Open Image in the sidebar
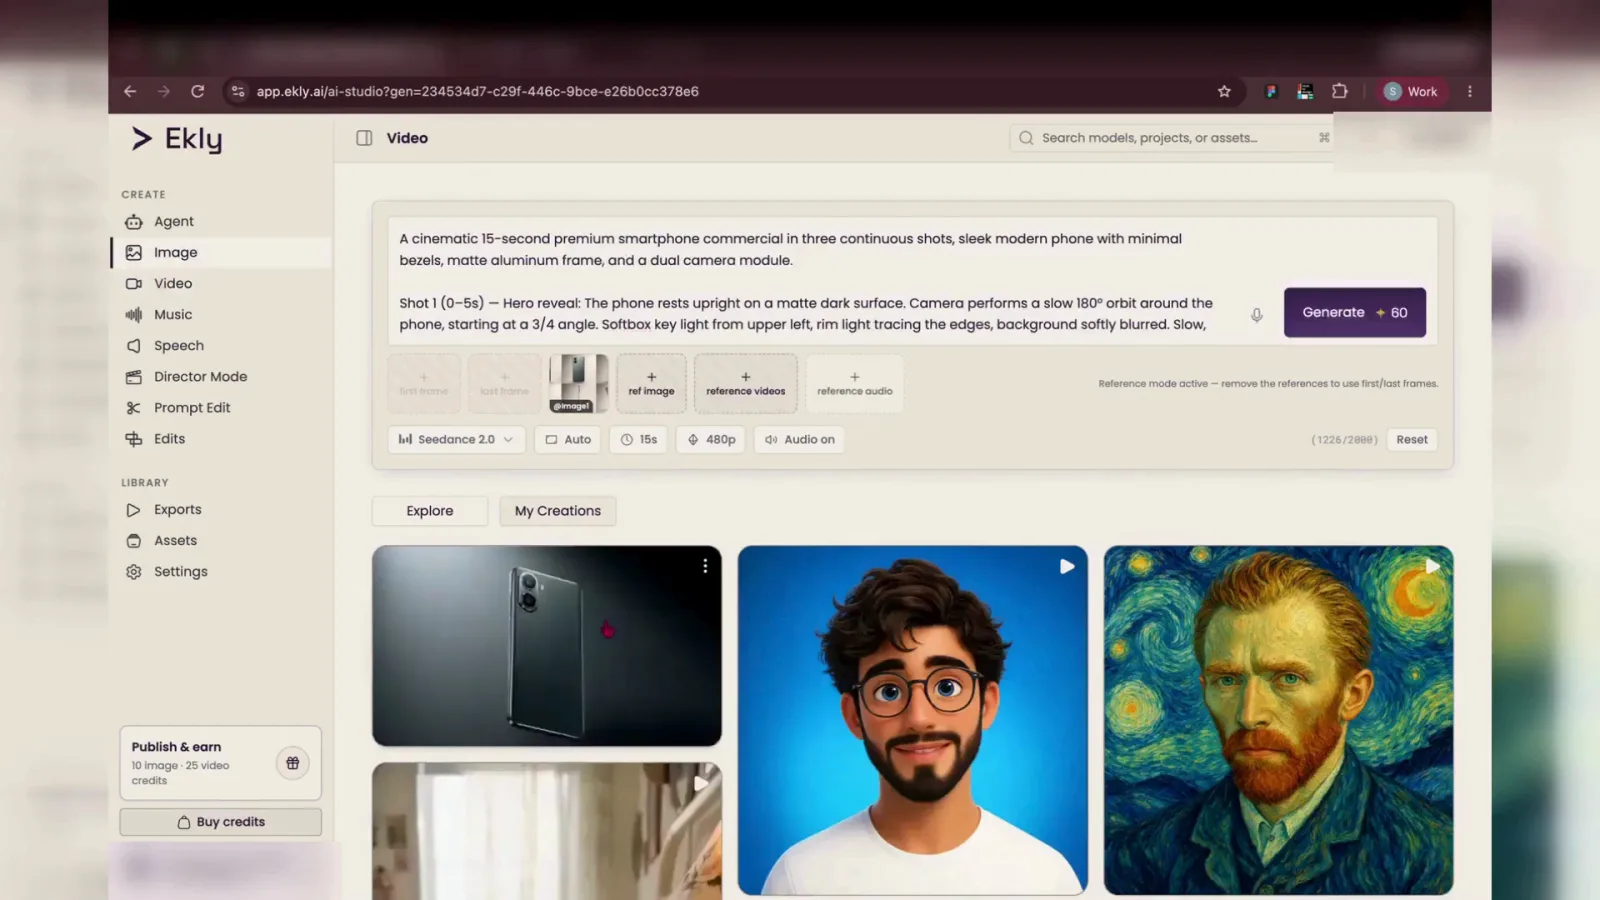Viewport: 1600px width, 900px height. [221, 252]
